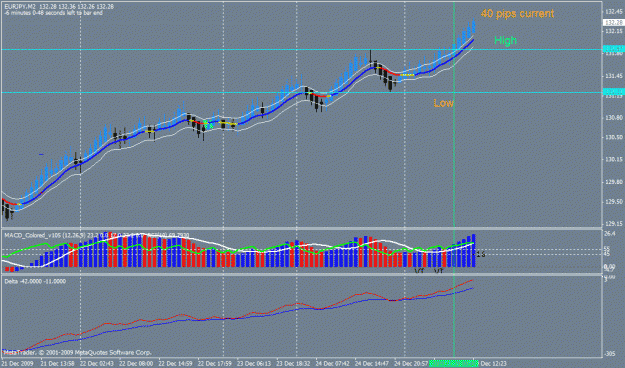Click the 130.80 price scale value
625x368 pixels.
(x=613, y=118)
